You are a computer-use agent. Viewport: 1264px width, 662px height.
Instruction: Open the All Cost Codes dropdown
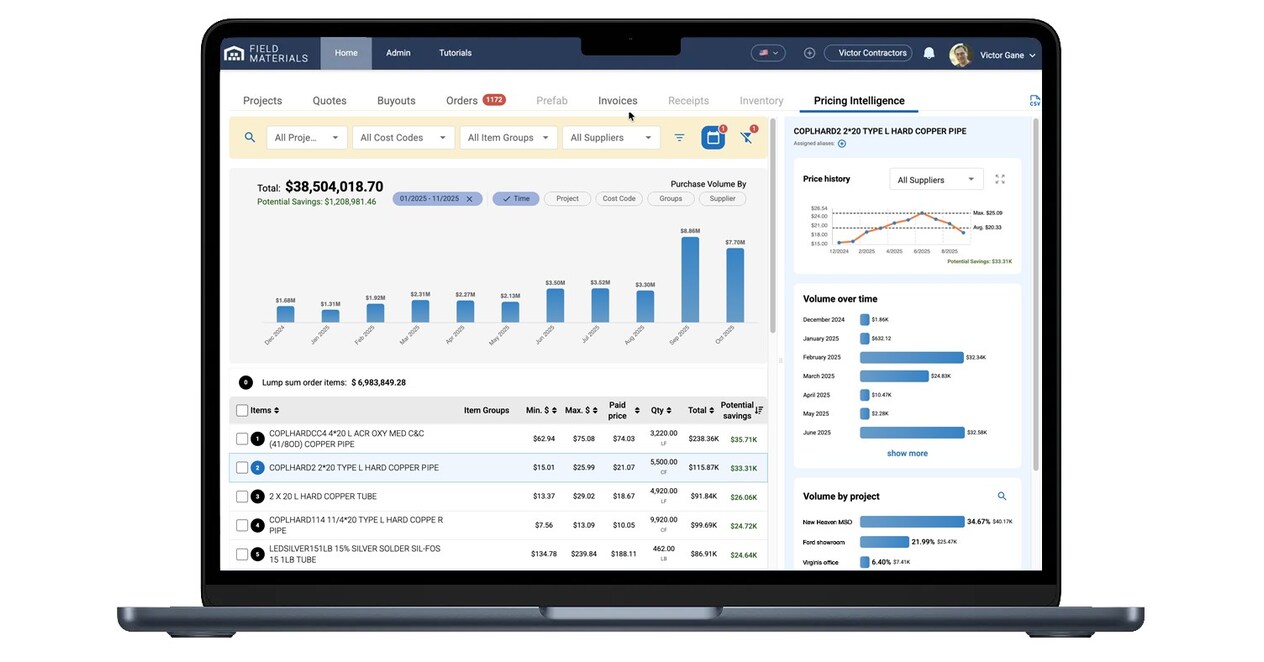pos(402,137)
